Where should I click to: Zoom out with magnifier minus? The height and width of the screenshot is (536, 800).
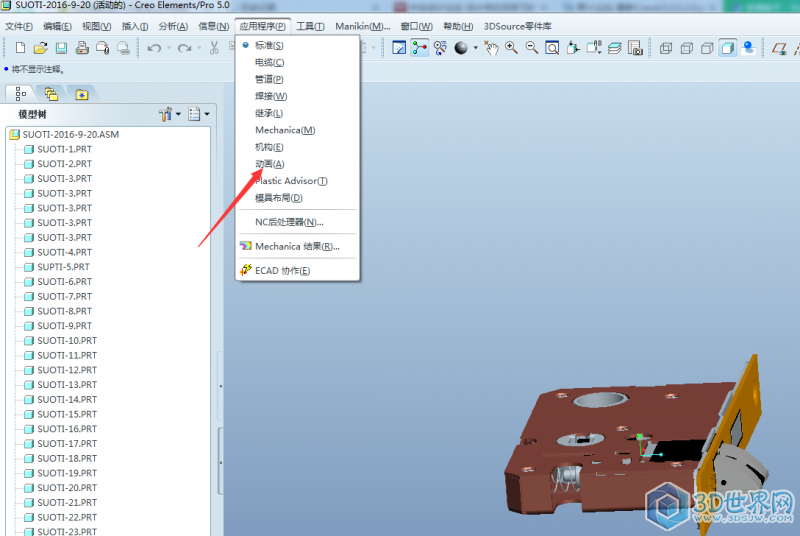tap(532, 48)
